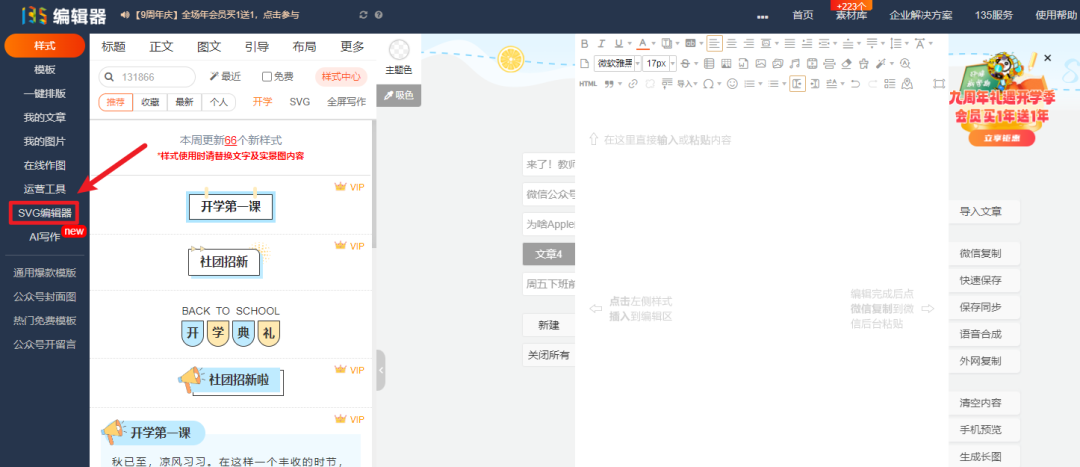Insert an emoji with the smiley icon
The width and height of the screenshot is (1080, 467).
(732, 83)
